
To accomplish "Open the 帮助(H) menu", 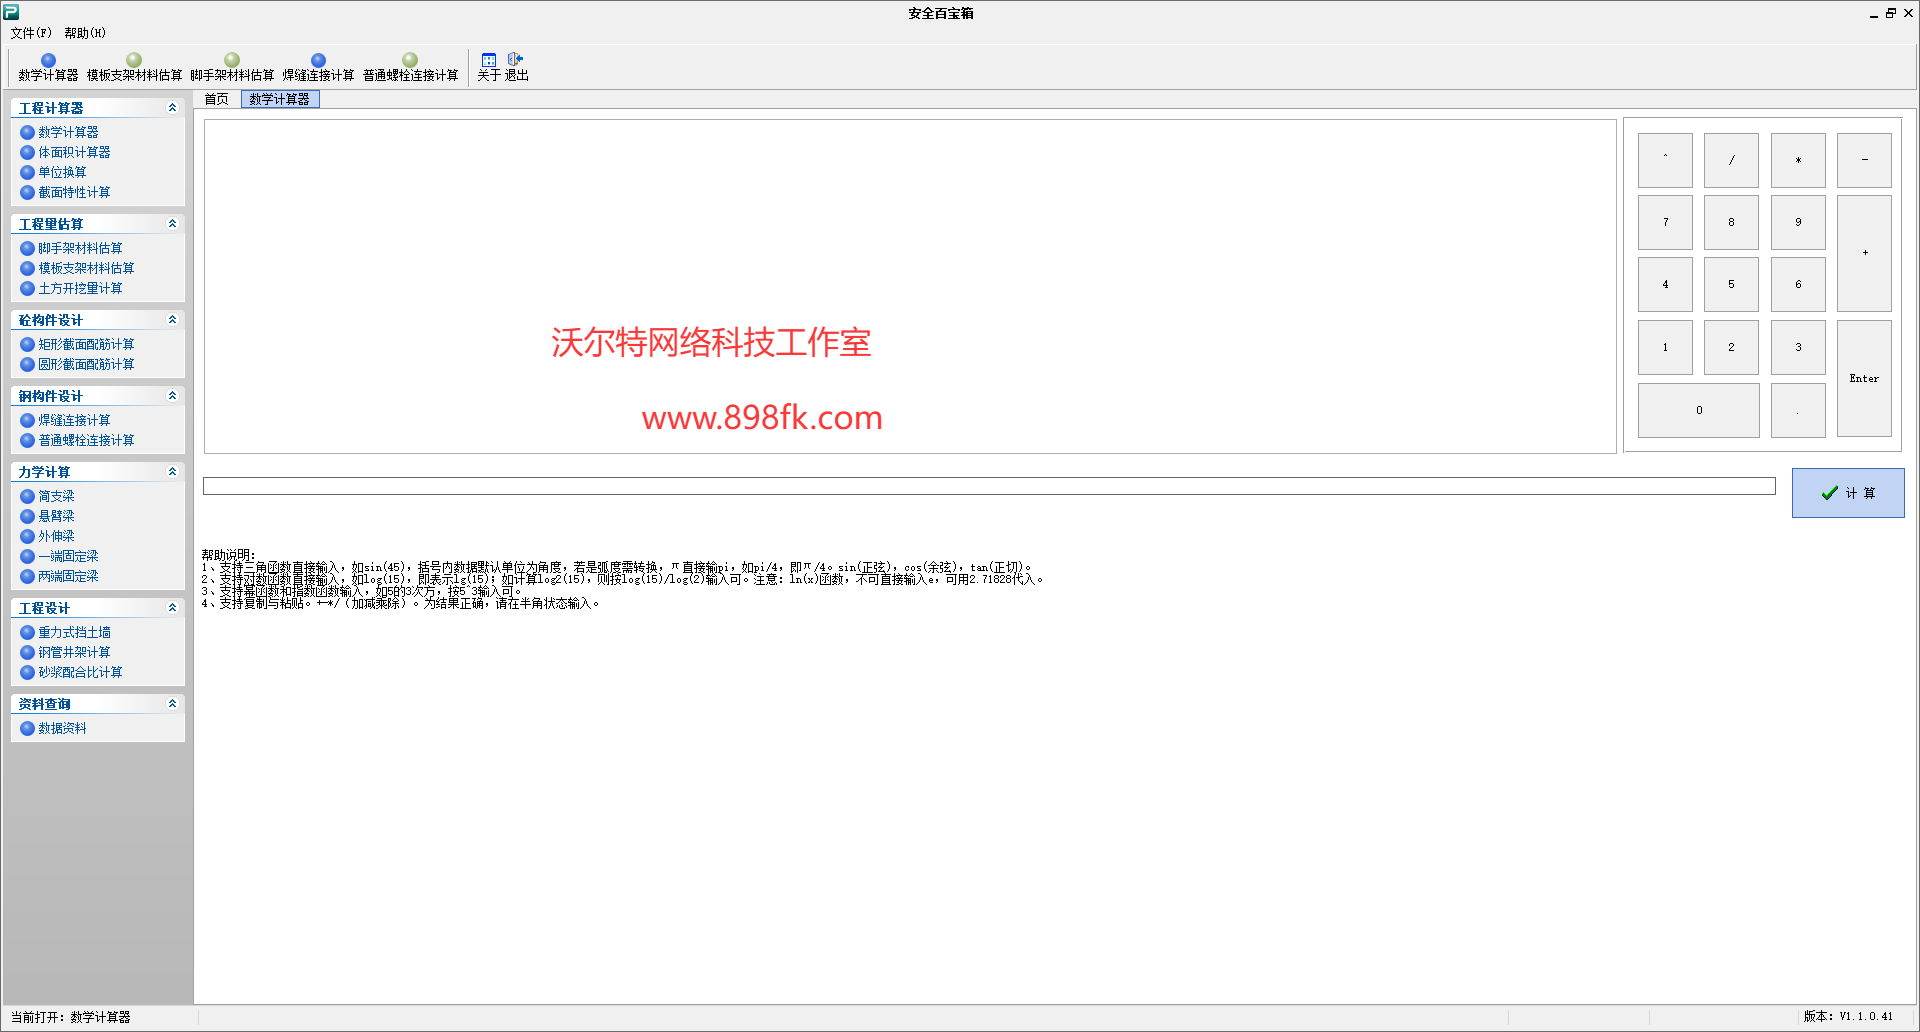I will pos(85,33).
